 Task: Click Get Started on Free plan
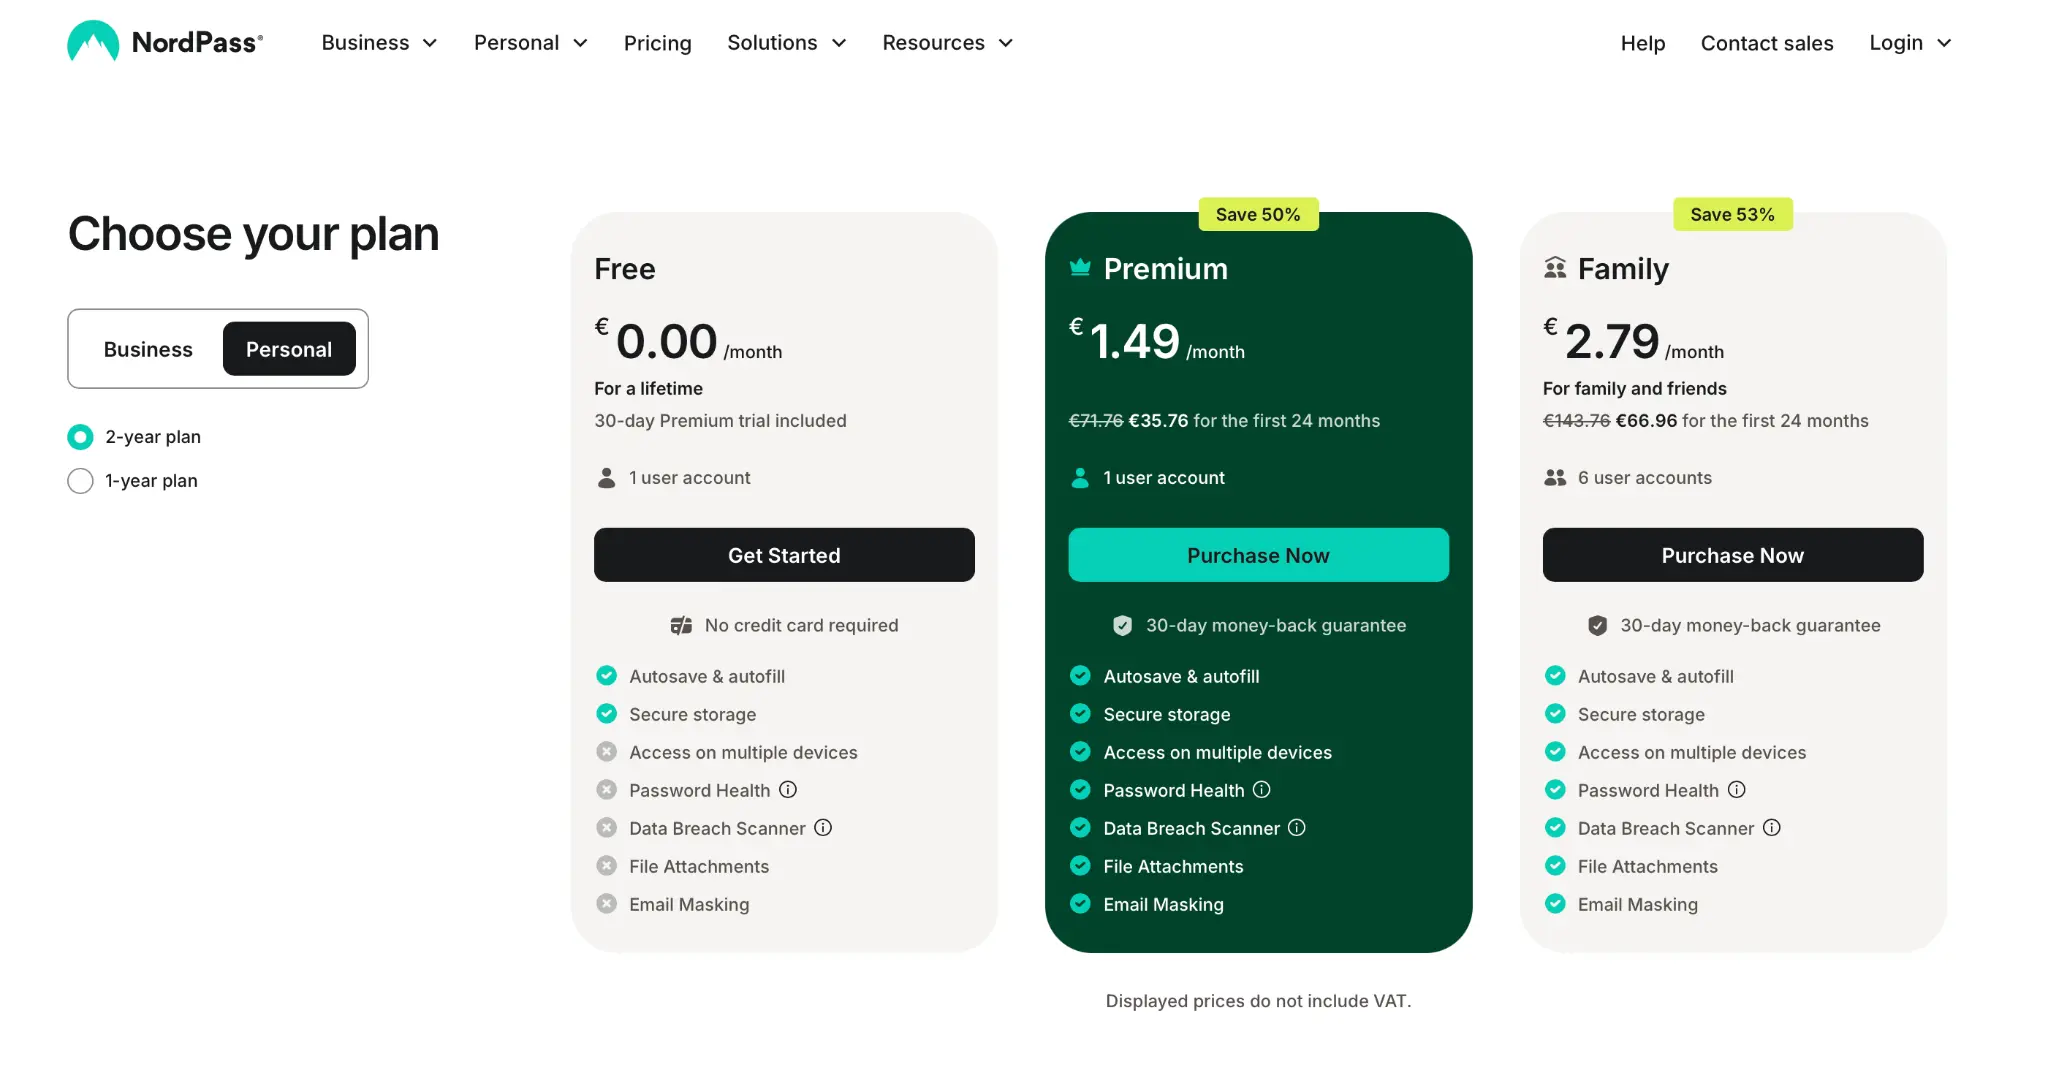[x=784, y=555]
